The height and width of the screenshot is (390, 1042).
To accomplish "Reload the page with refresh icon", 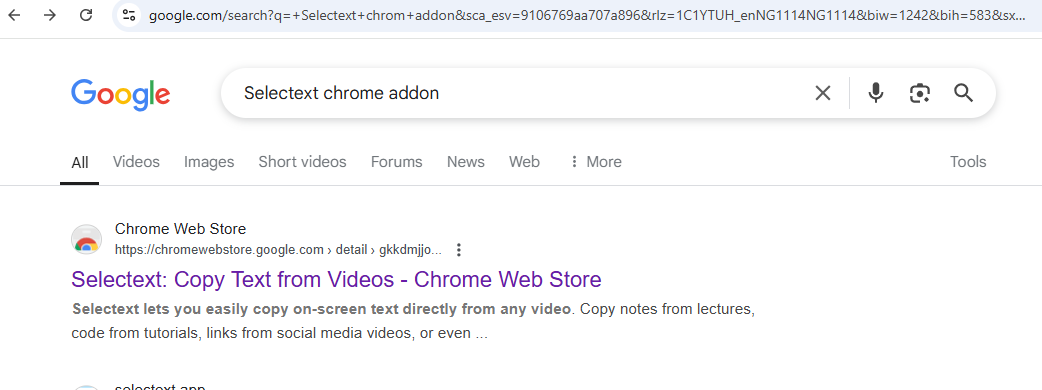I will point(86,15).
